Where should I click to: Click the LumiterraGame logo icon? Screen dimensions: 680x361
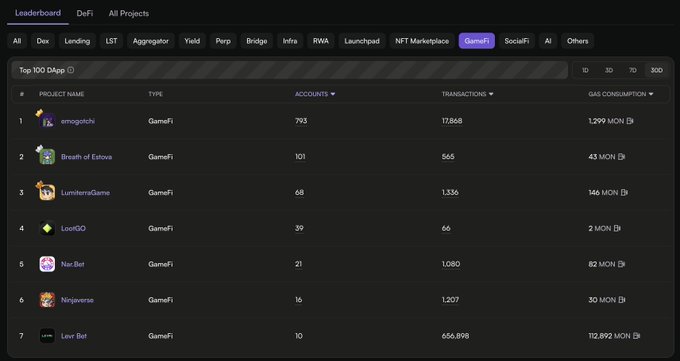[47, 192]
